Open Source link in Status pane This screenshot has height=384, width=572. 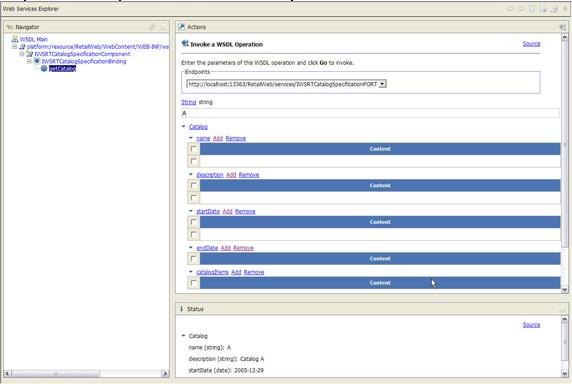click(x=531, y=325)
